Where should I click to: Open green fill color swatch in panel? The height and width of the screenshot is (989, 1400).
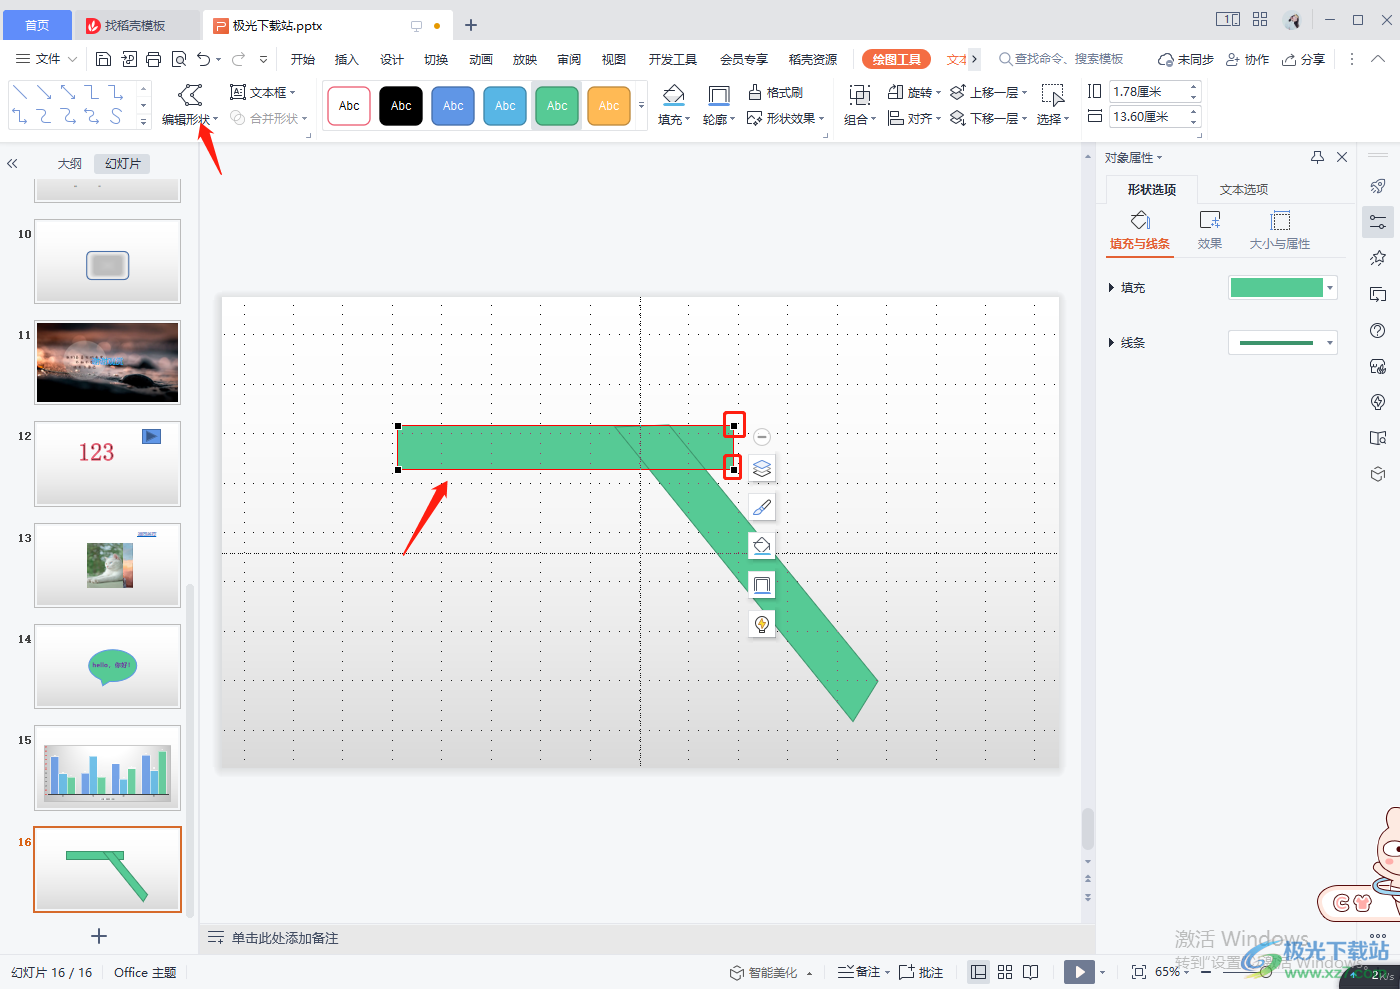click(x=1283, y=288)
